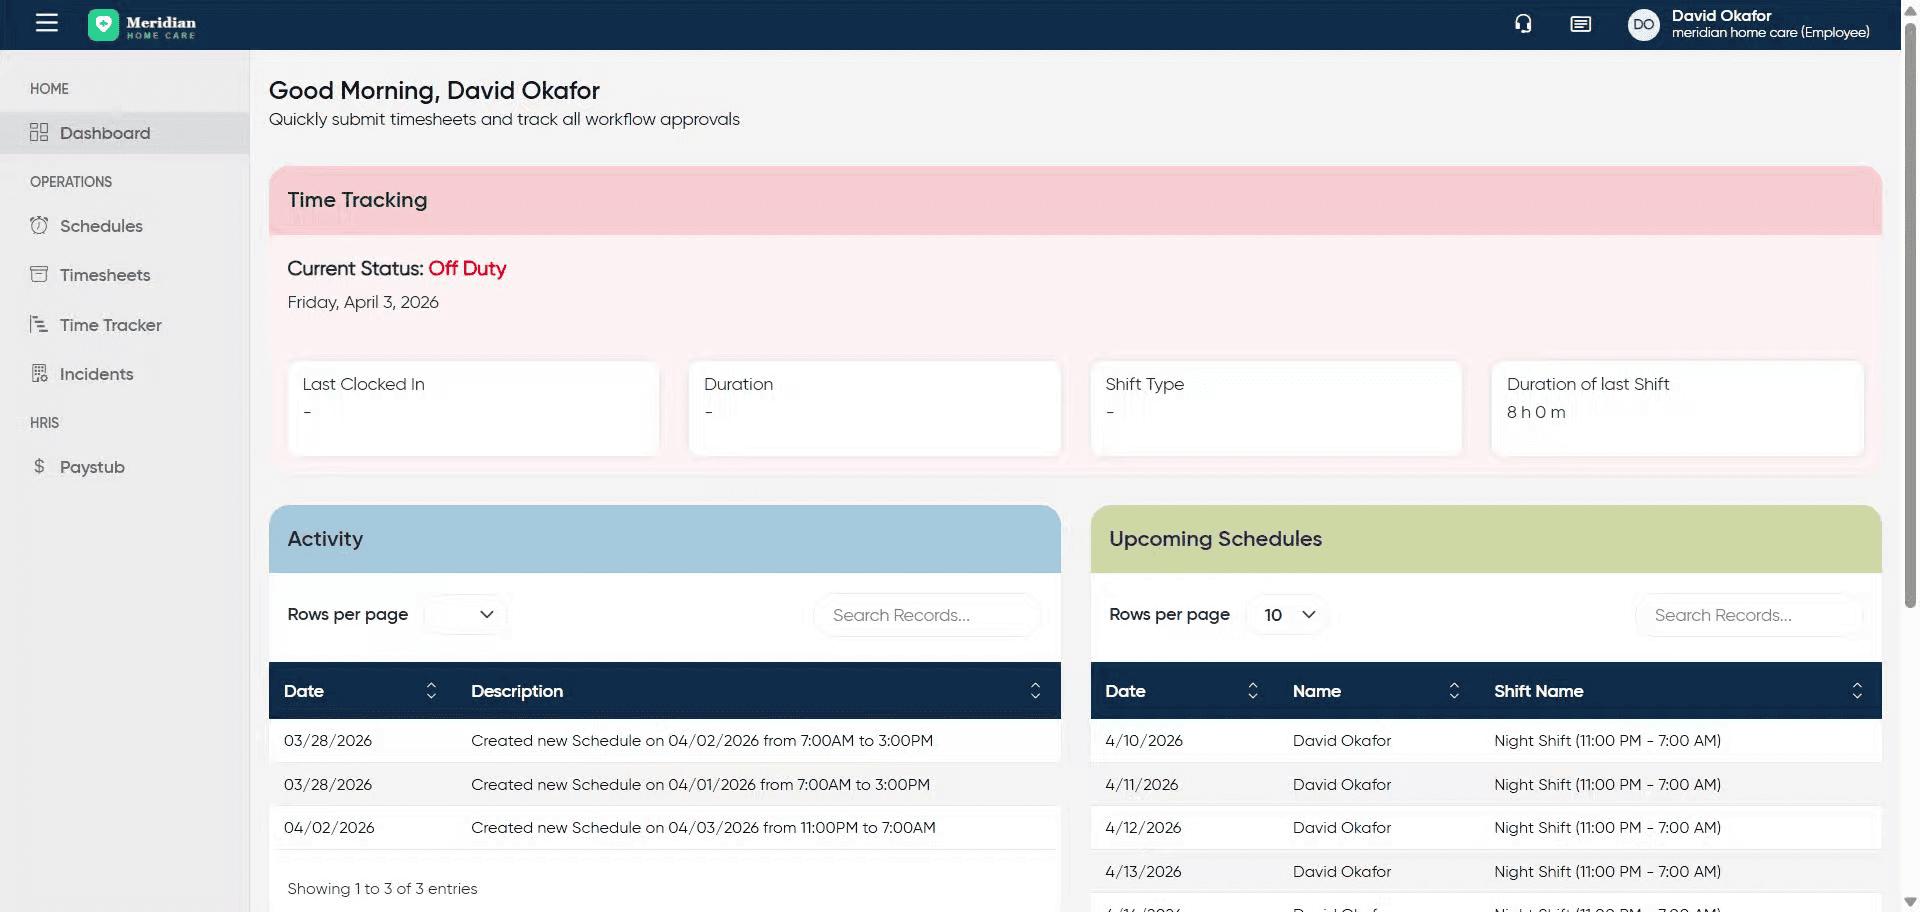Expand Upcoming Schedules rows per page dropdown

[1288, 615]
